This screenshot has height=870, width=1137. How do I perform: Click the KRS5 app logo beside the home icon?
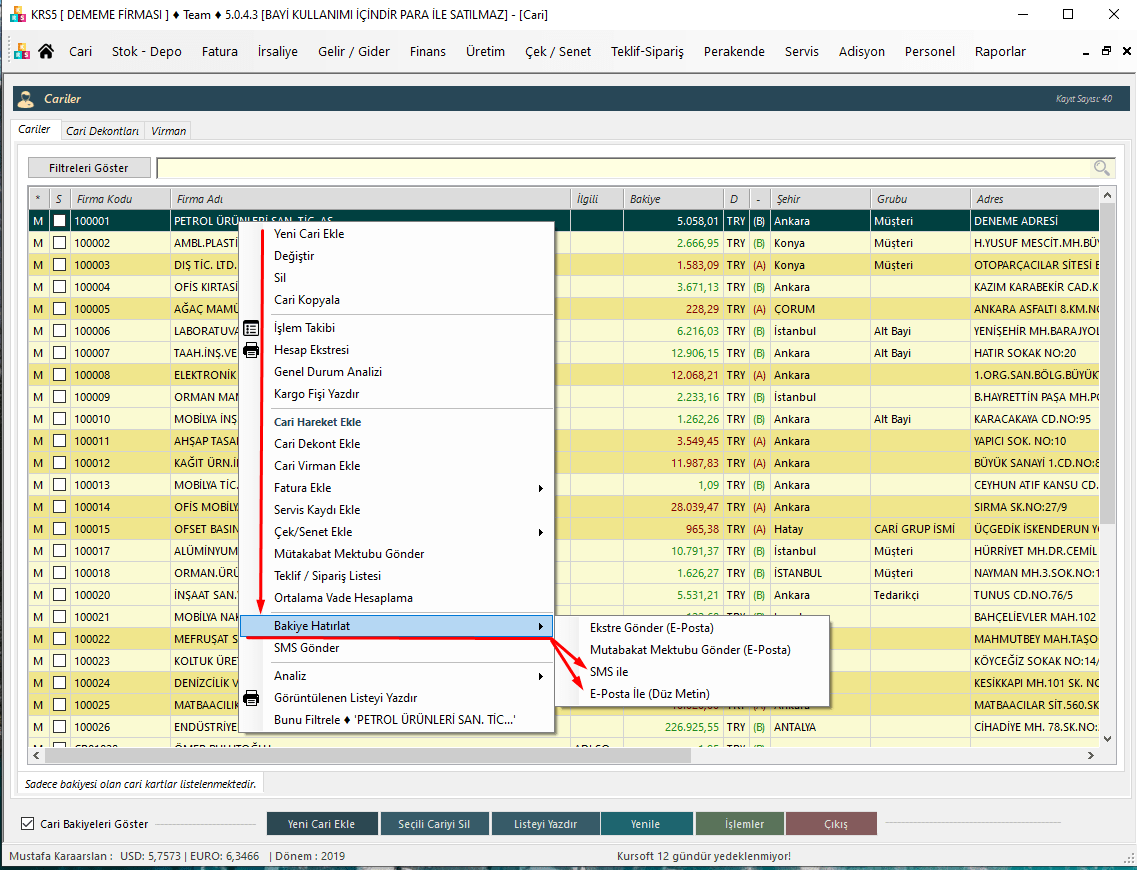coord(22,51)
